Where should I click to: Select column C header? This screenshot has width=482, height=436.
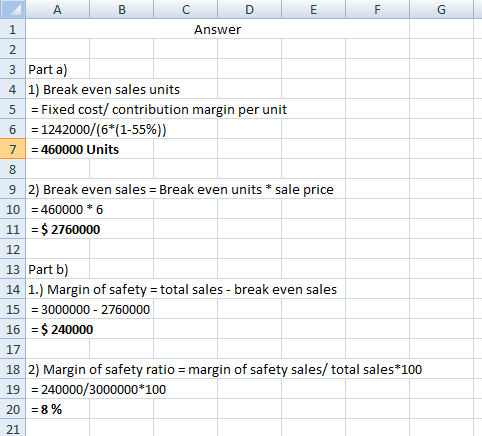[x=186, y=9]
